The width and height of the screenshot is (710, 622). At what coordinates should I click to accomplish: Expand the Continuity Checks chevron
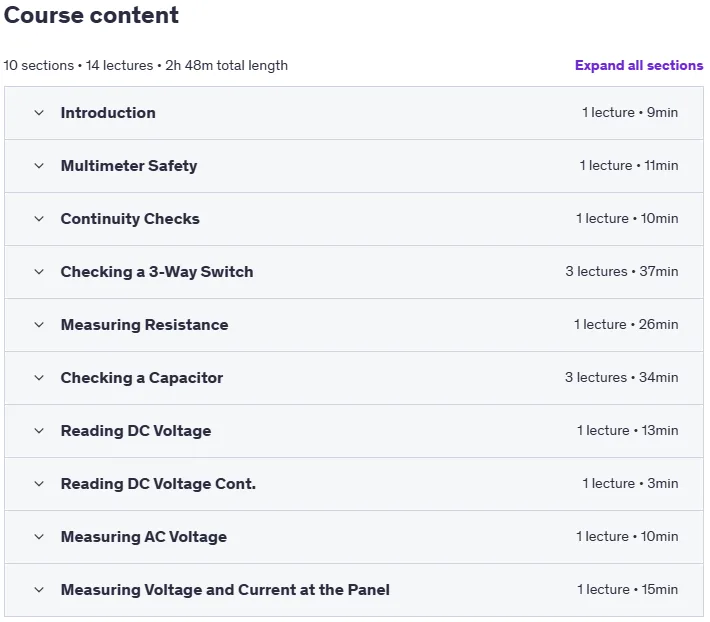click(x=39, y=219)
